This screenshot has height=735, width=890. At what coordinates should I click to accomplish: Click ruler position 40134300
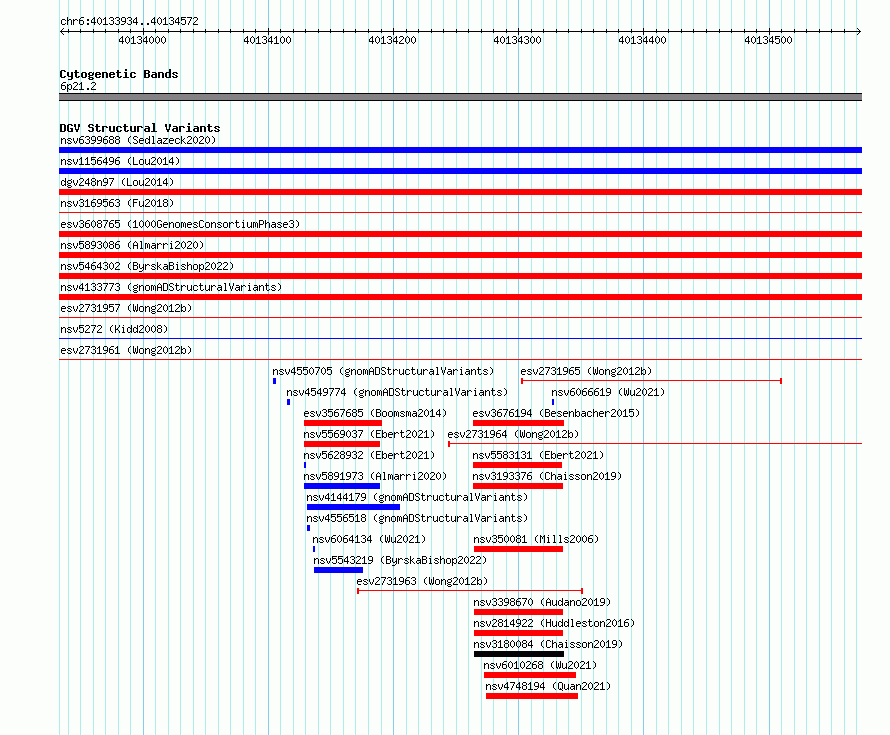518,40
